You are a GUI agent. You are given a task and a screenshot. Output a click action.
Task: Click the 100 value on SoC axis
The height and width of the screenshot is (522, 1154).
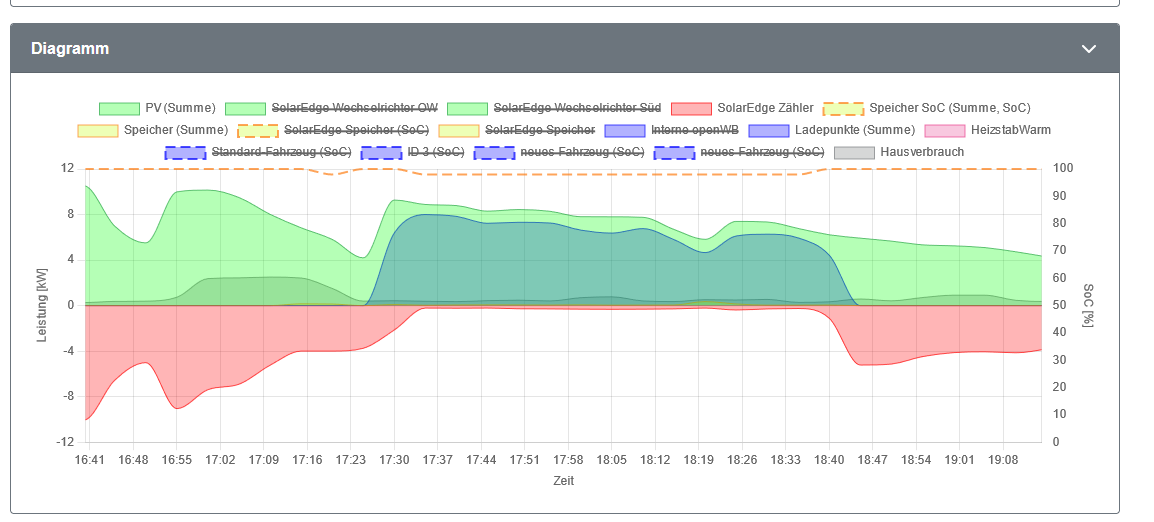[1063, 169]
